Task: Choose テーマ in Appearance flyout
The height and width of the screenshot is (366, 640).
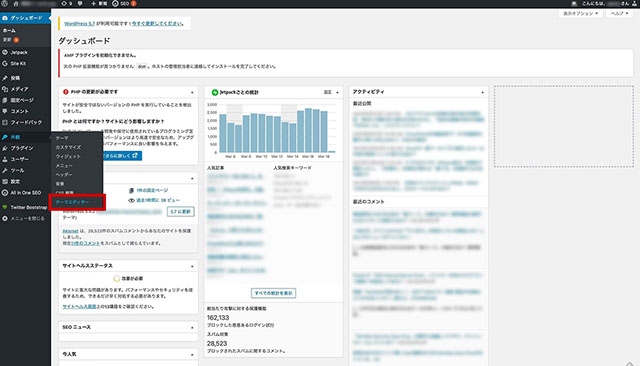Action: [x=62, y=138]
